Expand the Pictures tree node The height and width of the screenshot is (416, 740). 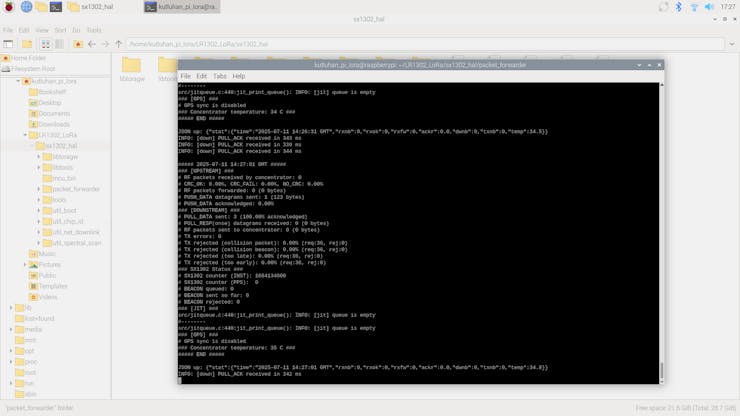tap(25, 264)
